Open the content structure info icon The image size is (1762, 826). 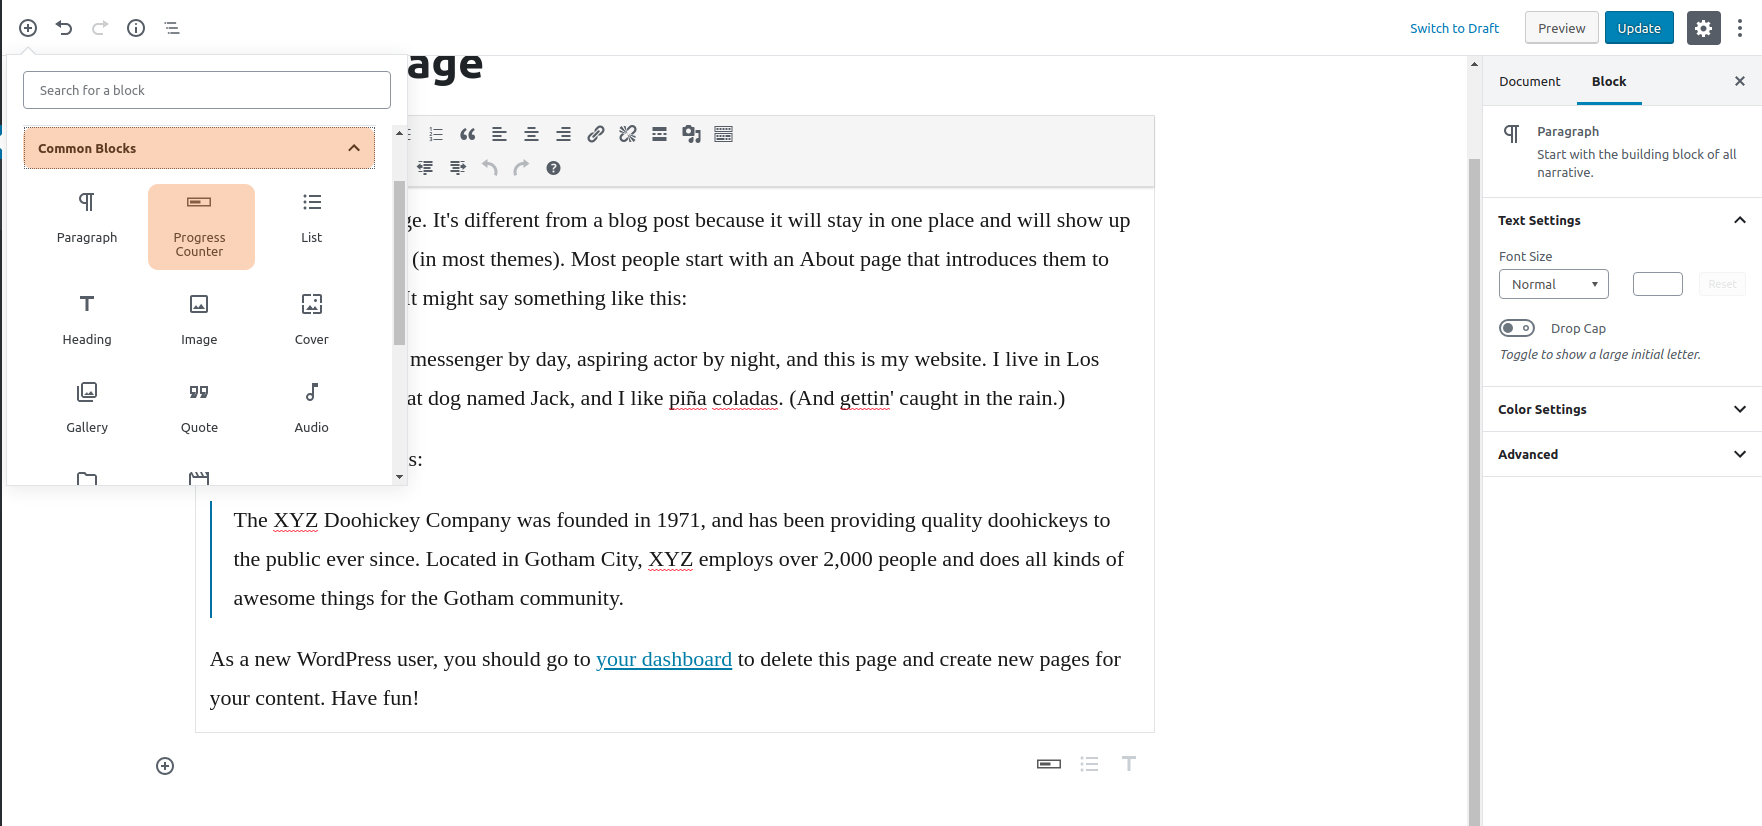(x=136, y=28)
